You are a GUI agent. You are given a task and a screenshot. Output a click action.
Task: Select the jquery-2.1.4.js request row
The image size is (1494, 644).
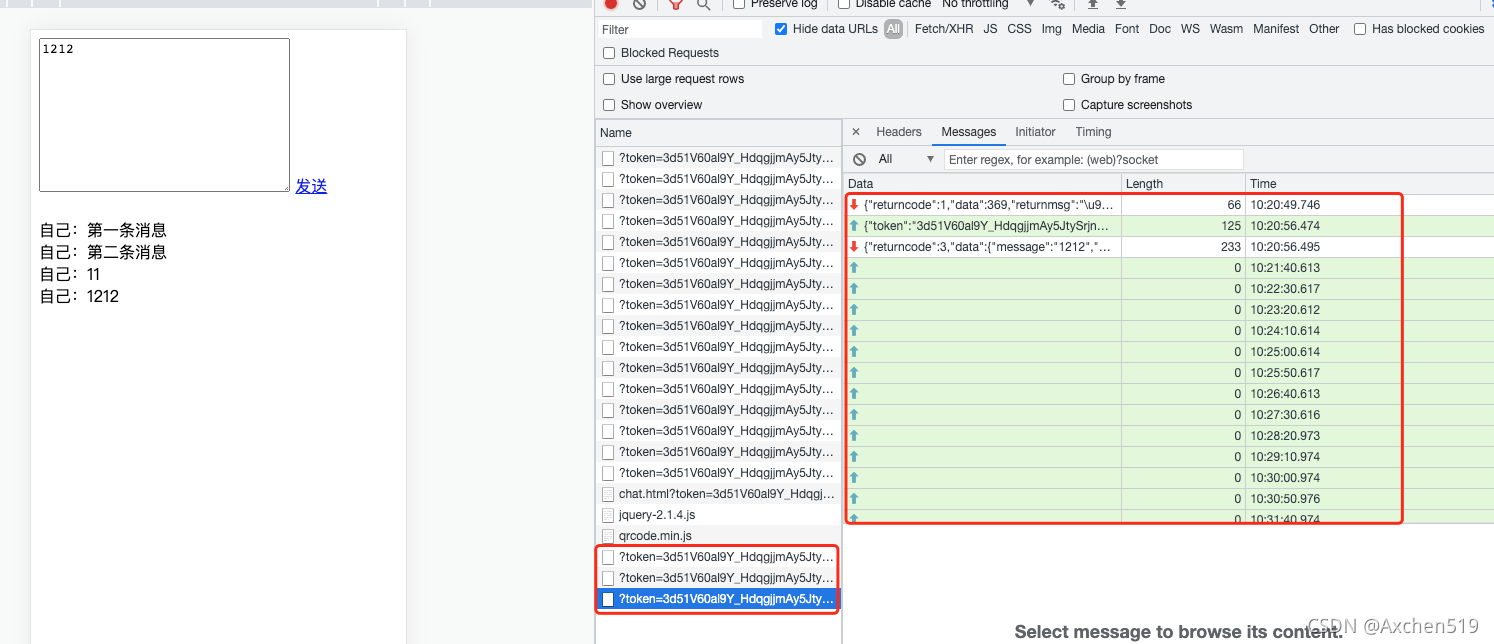(x=718, y=515)
